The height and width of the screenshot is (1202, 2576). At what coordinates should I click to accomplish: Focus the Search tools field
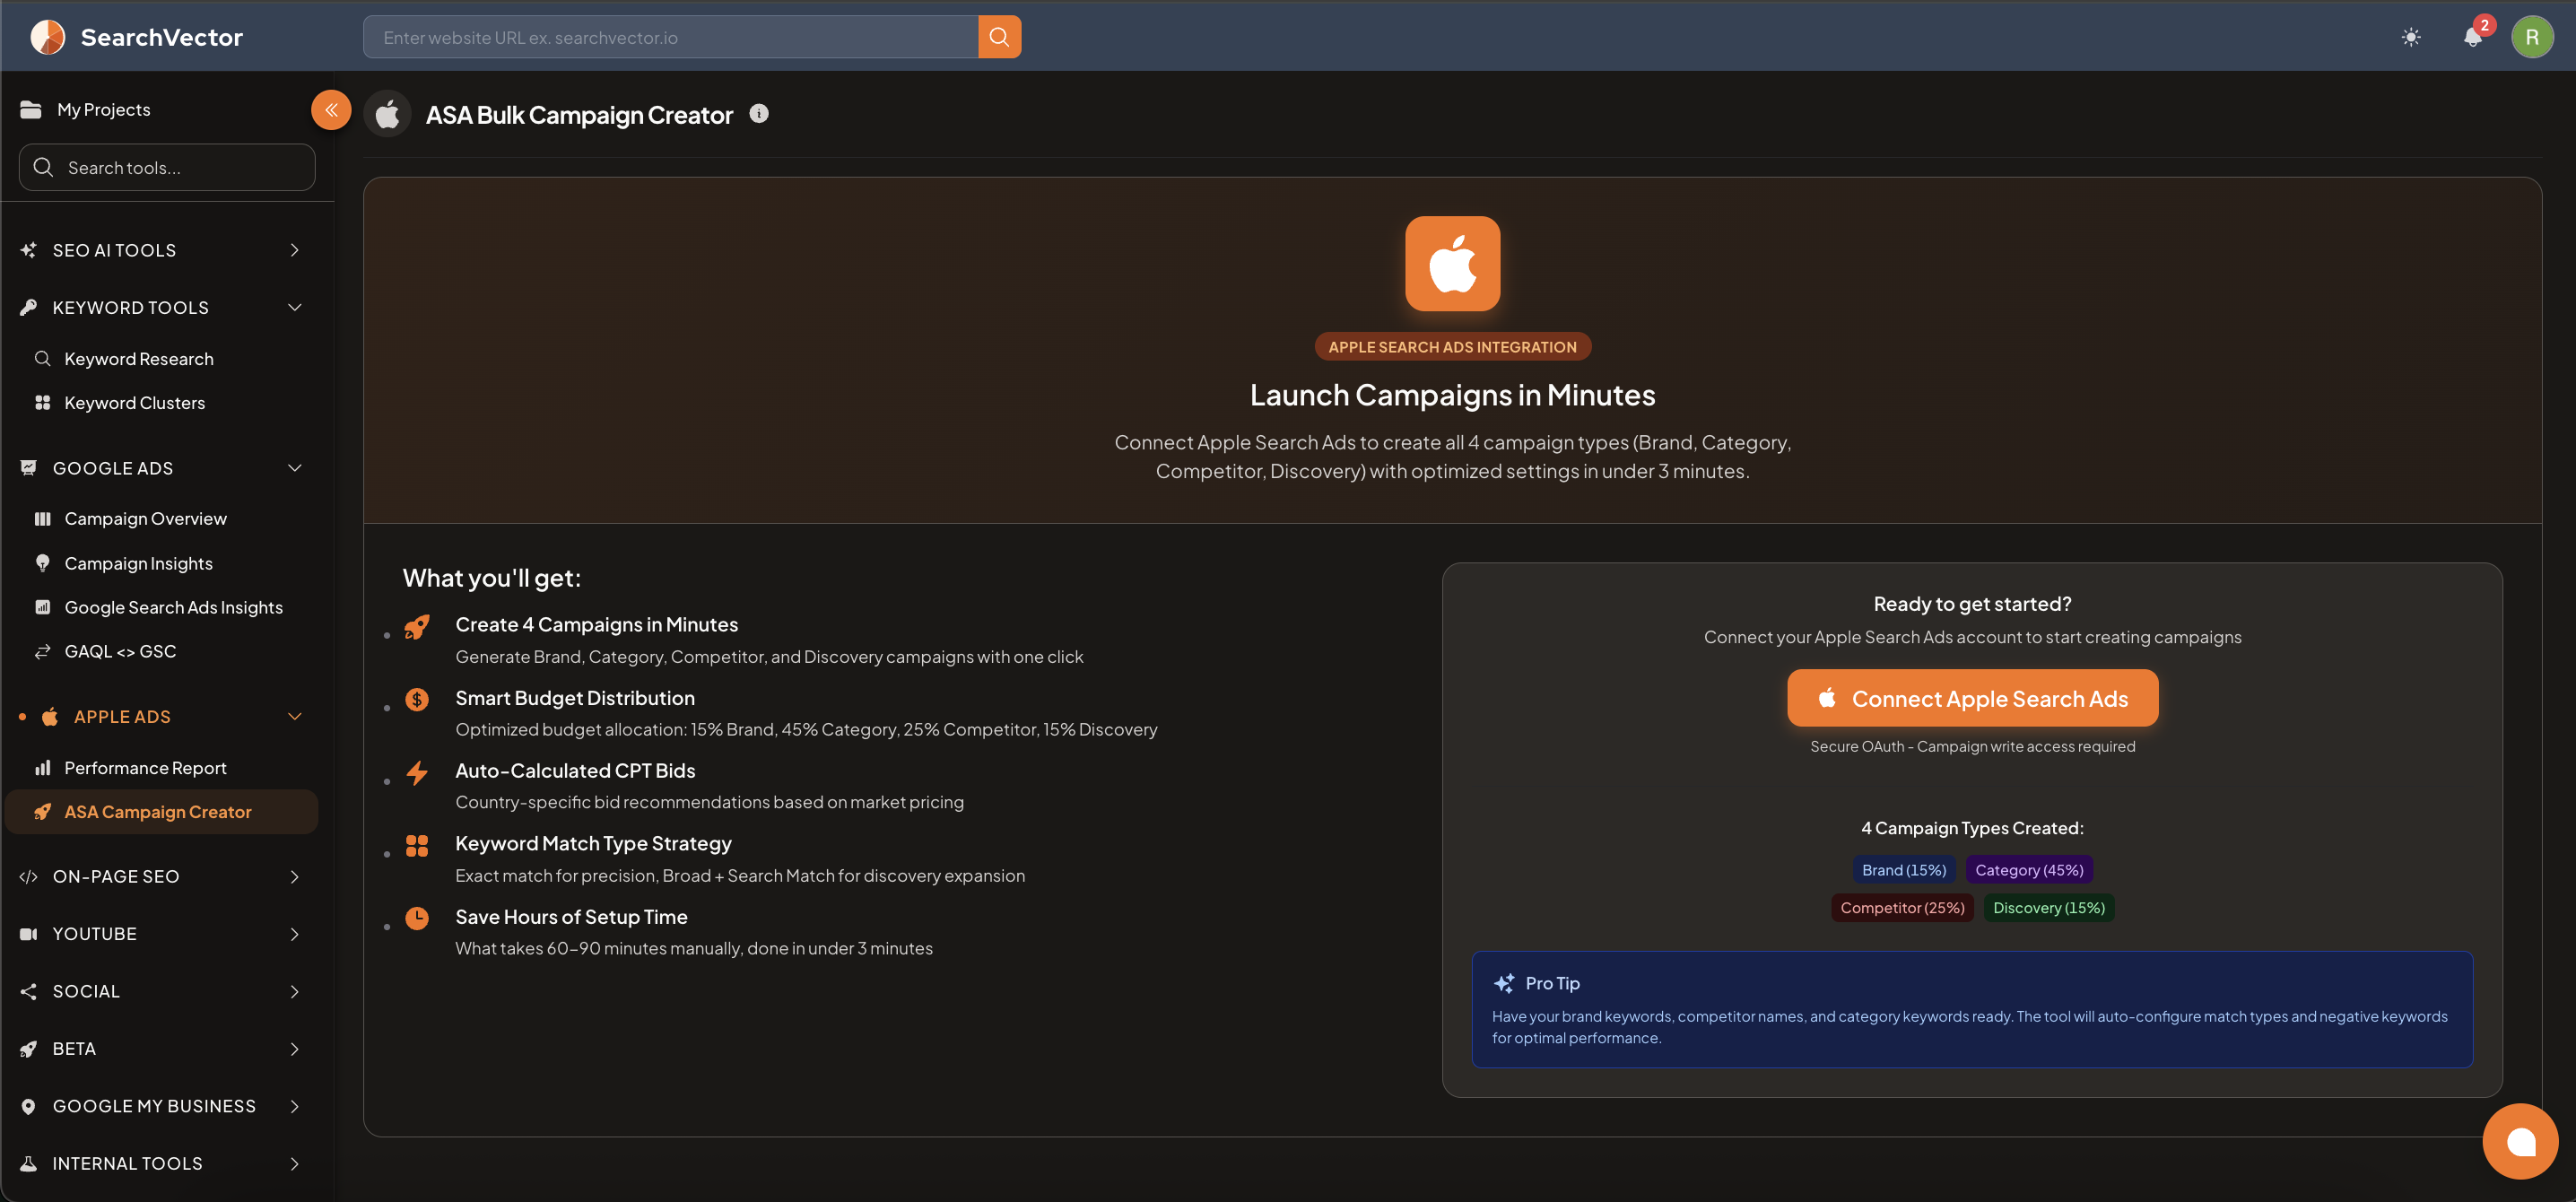click(167, 167)
